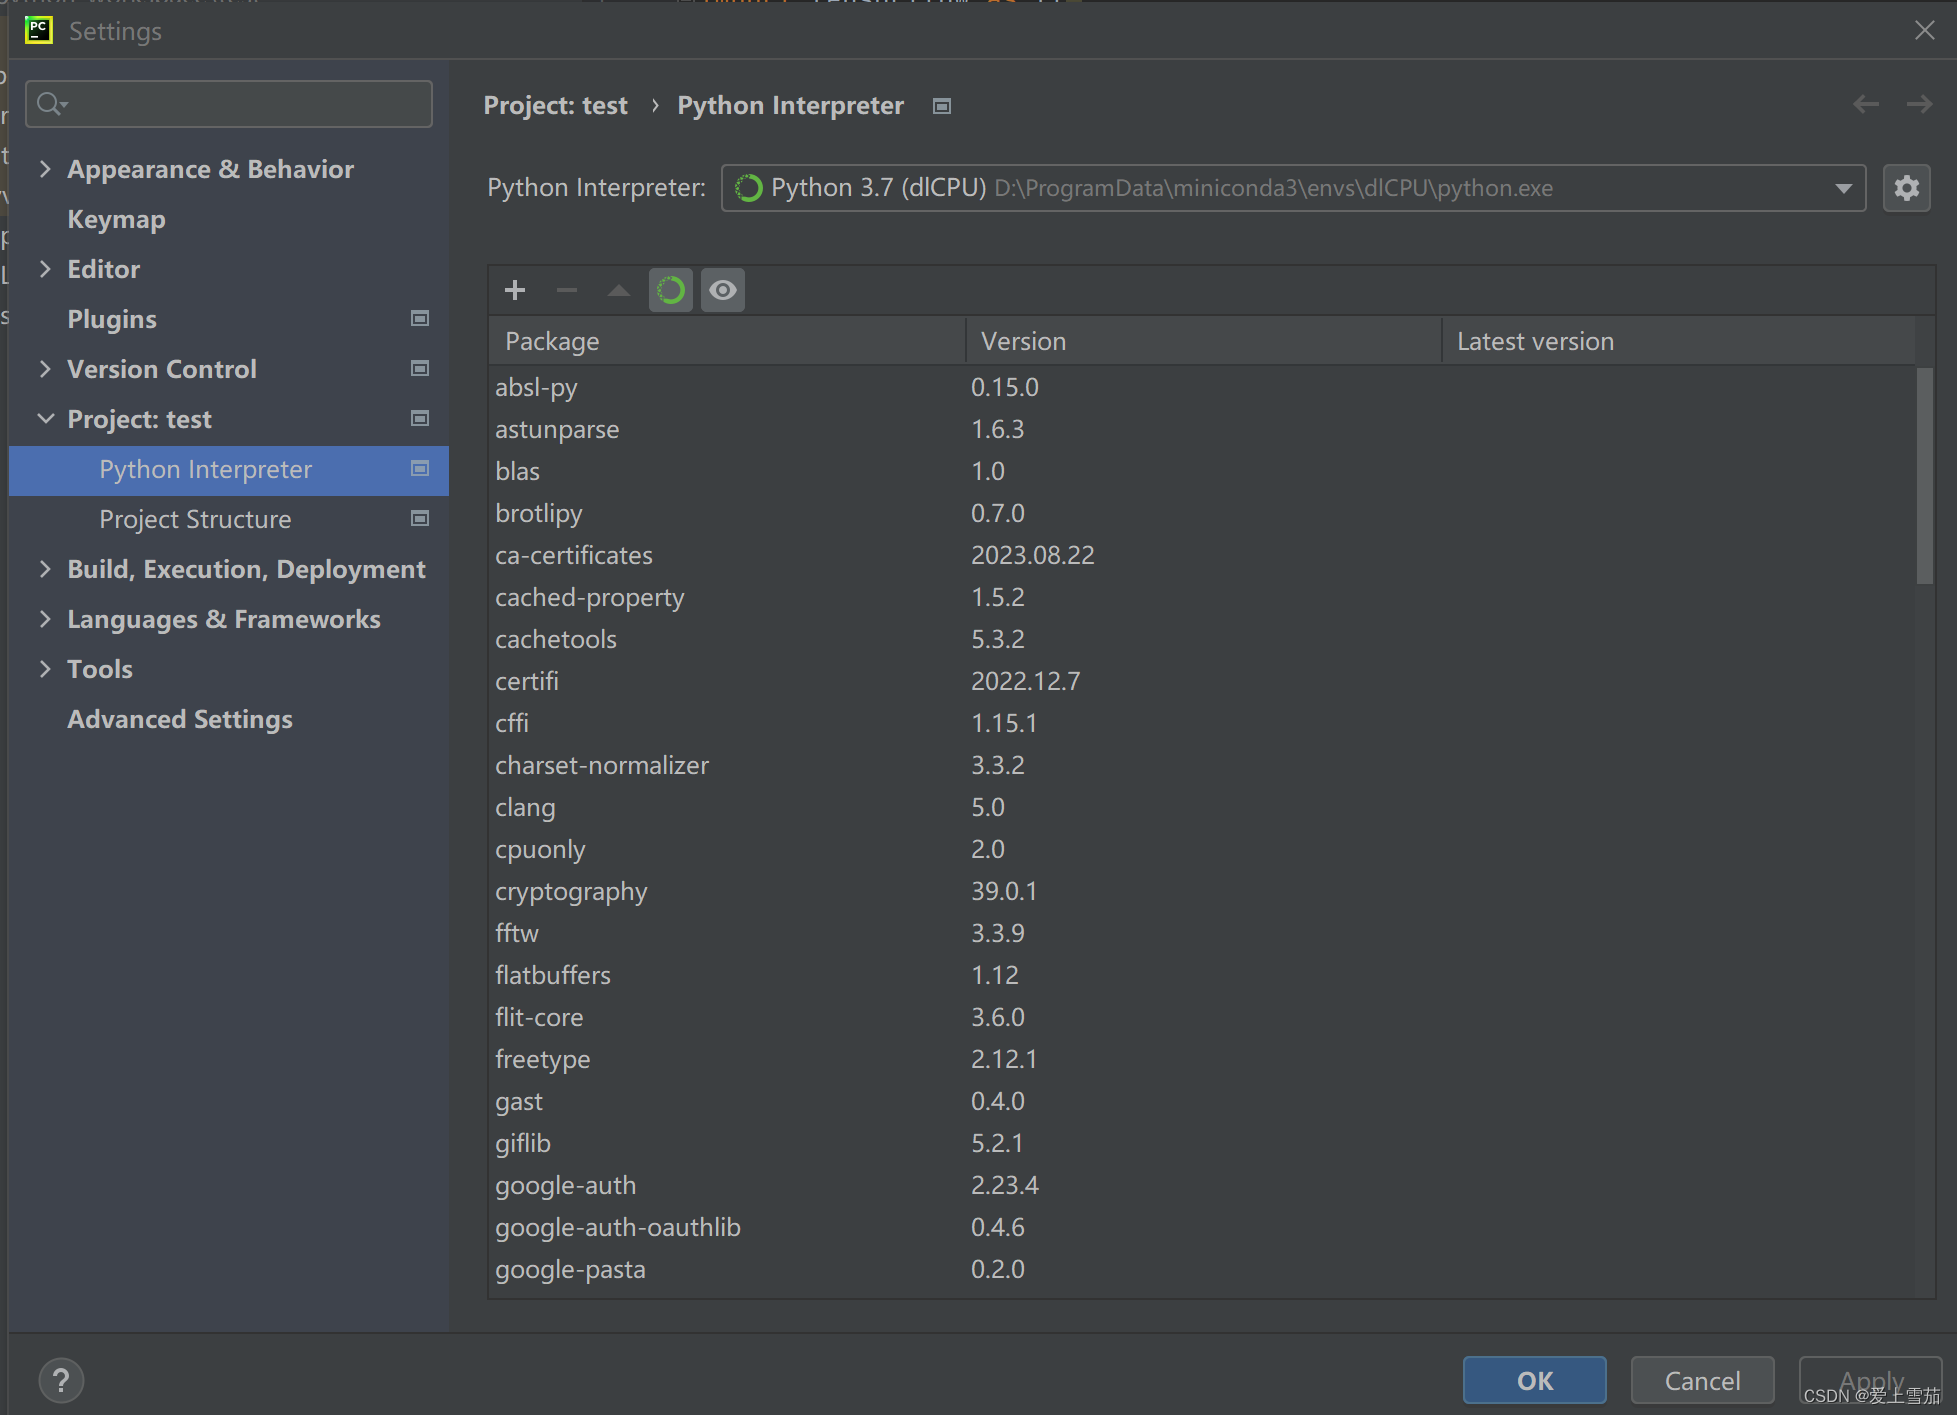Click the package list vertical scrollbar
The width and height of the screenshot is (1957, 1415).
coord(1924,476)
